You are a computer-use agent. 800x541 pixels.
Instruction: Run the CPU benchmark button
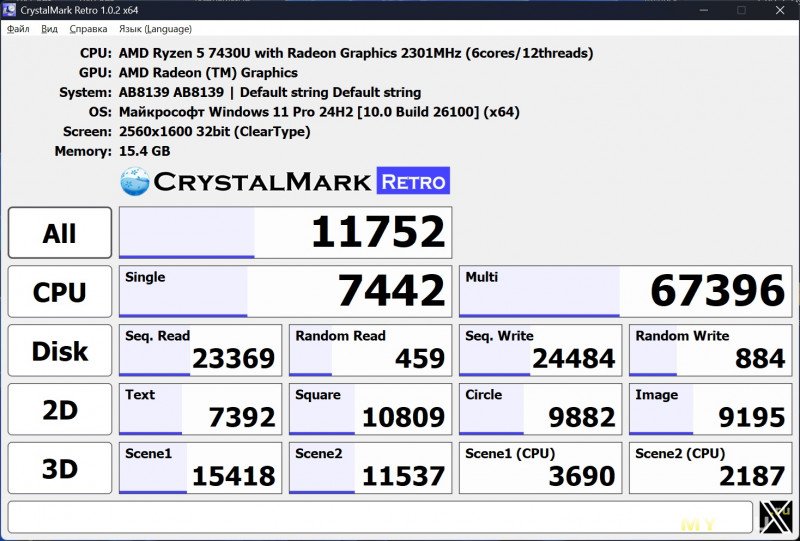[60, 291]
